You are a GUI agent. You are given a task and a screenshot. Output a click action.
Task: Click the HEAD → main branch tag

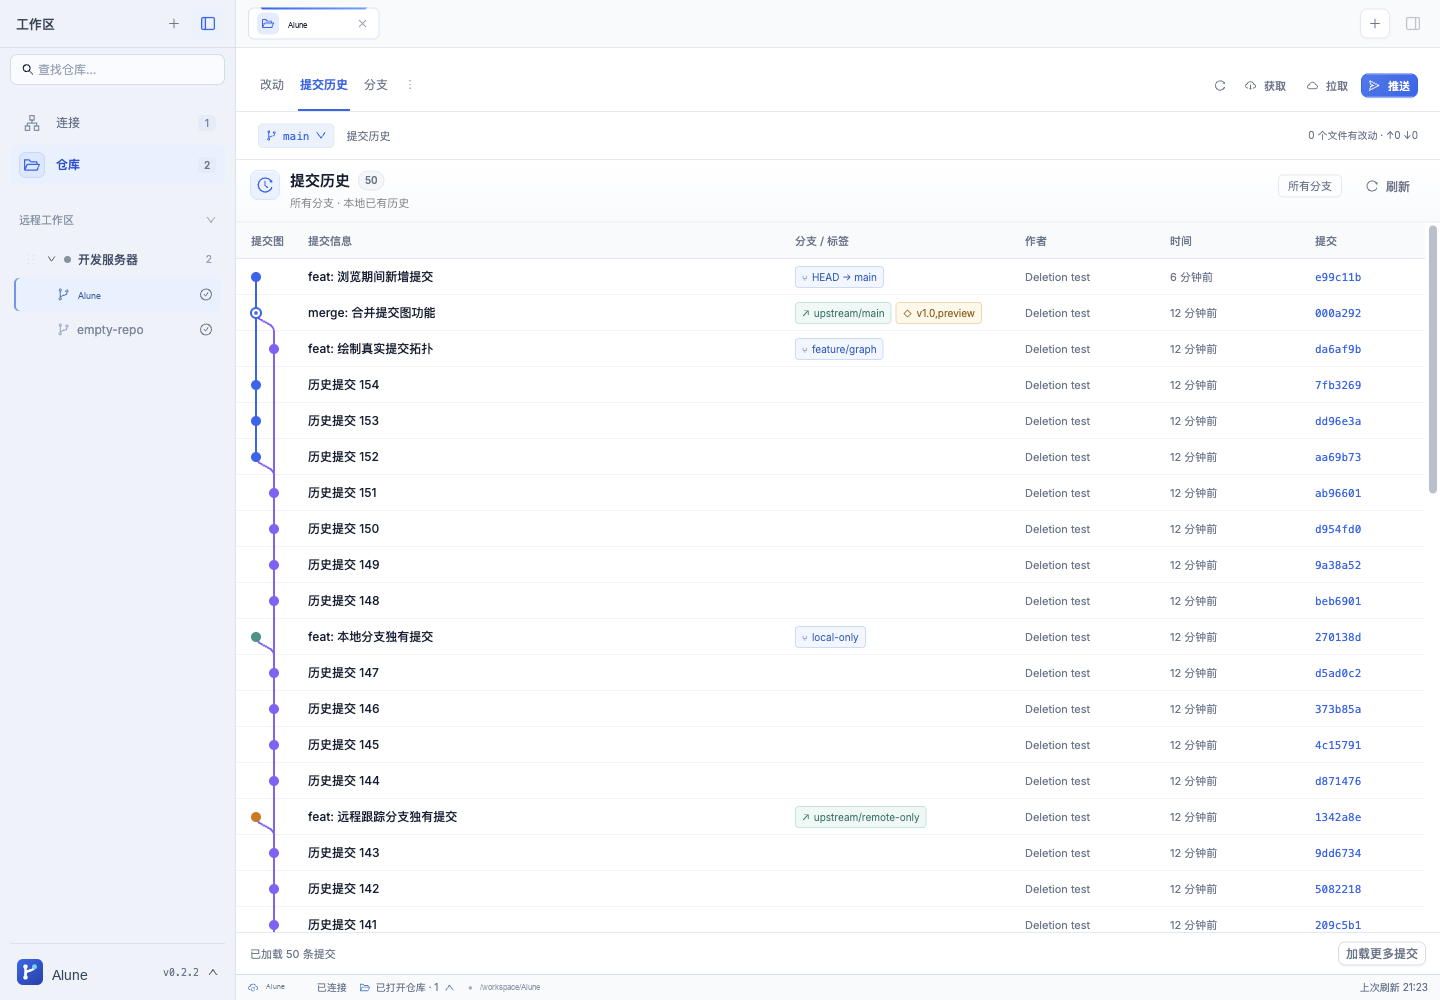pyautogui.click(x=839, y=277)
